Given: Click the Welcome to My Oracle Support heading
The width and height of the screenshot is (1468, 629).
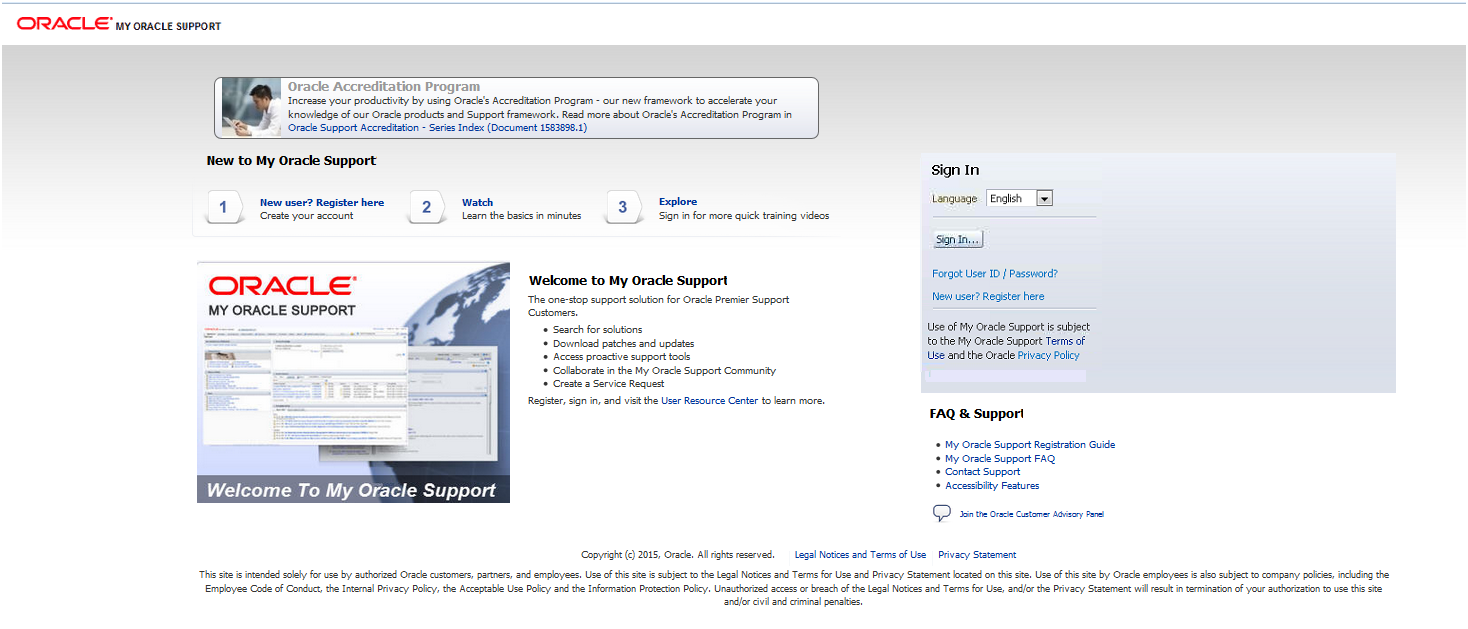Looking at the screenshot, I should 628,281.
